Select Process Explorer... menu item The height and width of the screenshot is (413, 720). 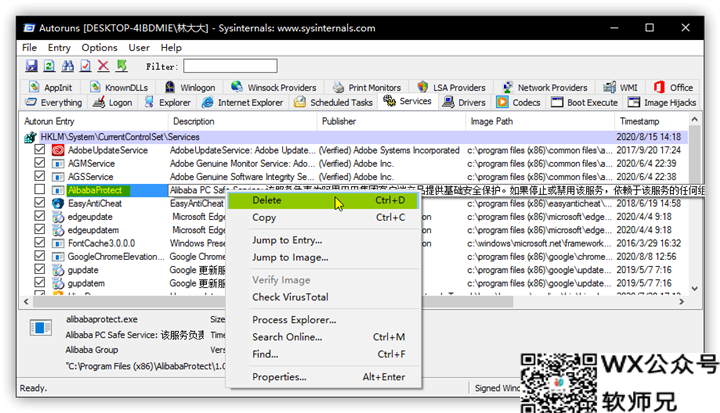click(x=323, y=320)
